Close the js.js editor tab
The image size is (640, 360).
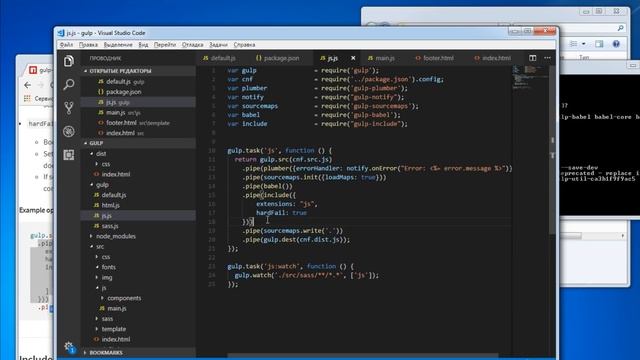353,58
